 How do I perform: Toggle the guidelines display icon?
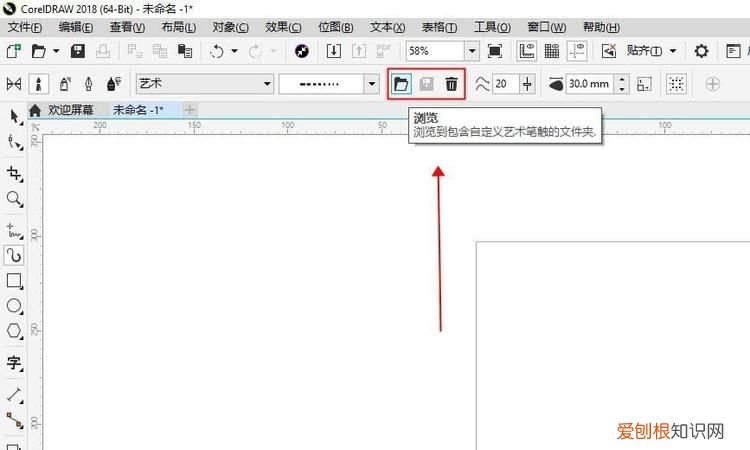(577, 51)
